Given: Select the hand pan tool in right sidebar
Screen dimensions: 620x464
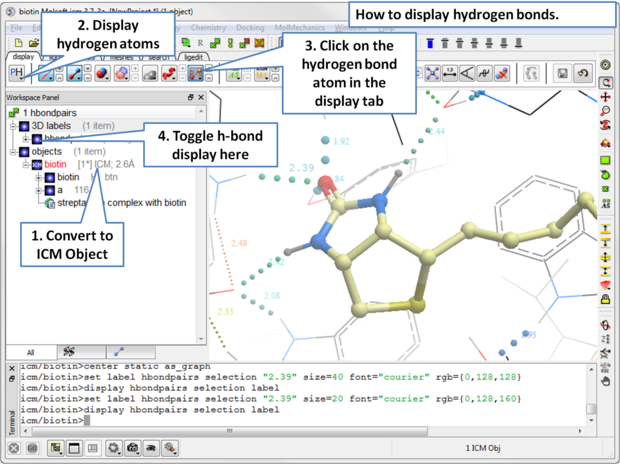Looking at the screenshot, I should (x=605, y=381).
